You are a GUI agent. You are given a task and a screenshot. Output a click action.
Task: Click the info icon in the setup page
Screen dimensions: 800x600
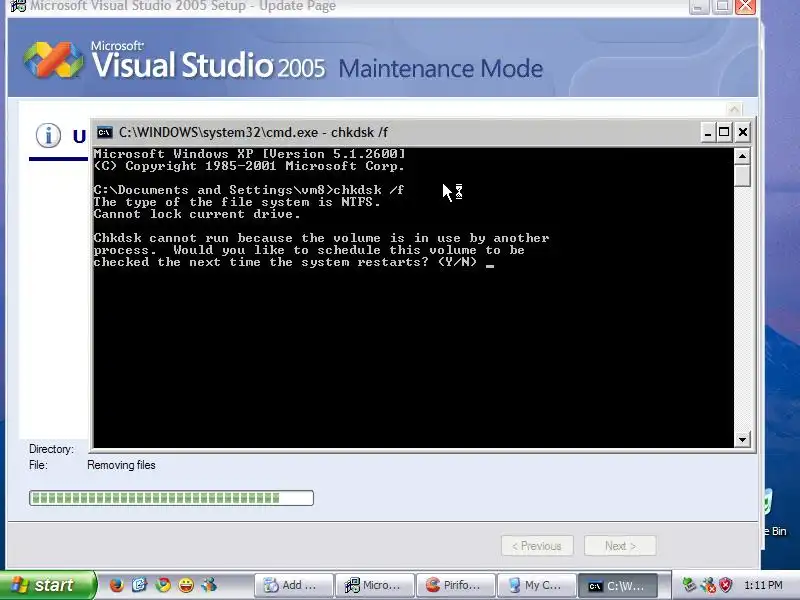click(x=48, y=136)
